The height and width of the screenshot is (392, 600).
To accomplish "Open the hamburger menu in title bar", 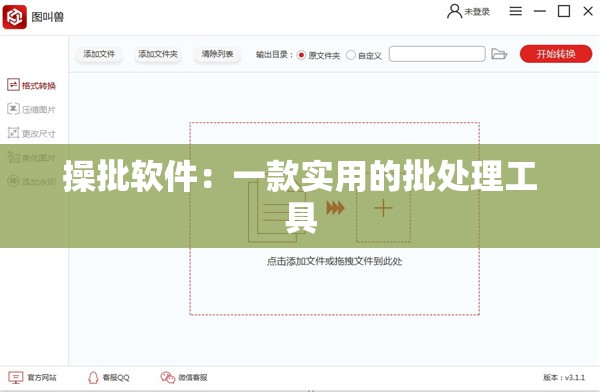I will 515,11.
